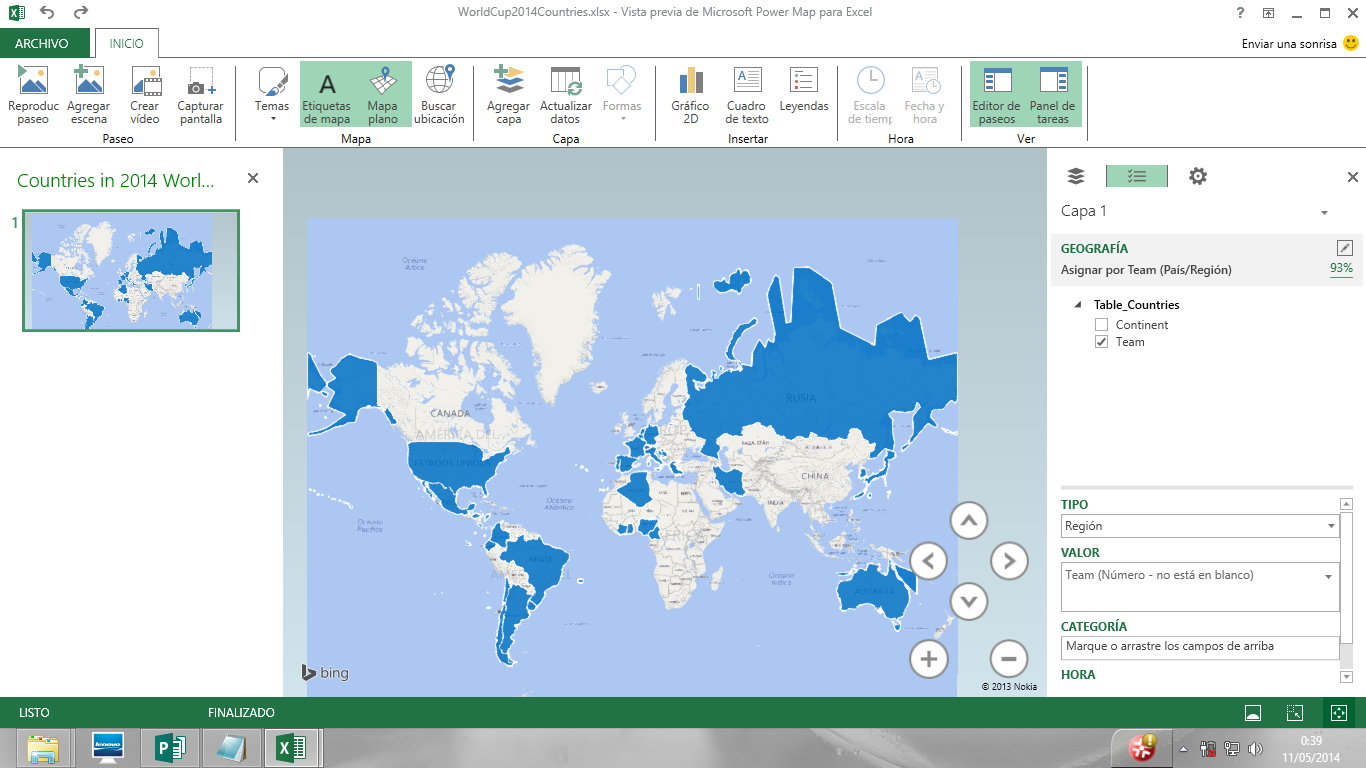The image size is (1366, 768).
Task: Capture the screen with Capturar pantalla
Action: (x=201, y=95)
